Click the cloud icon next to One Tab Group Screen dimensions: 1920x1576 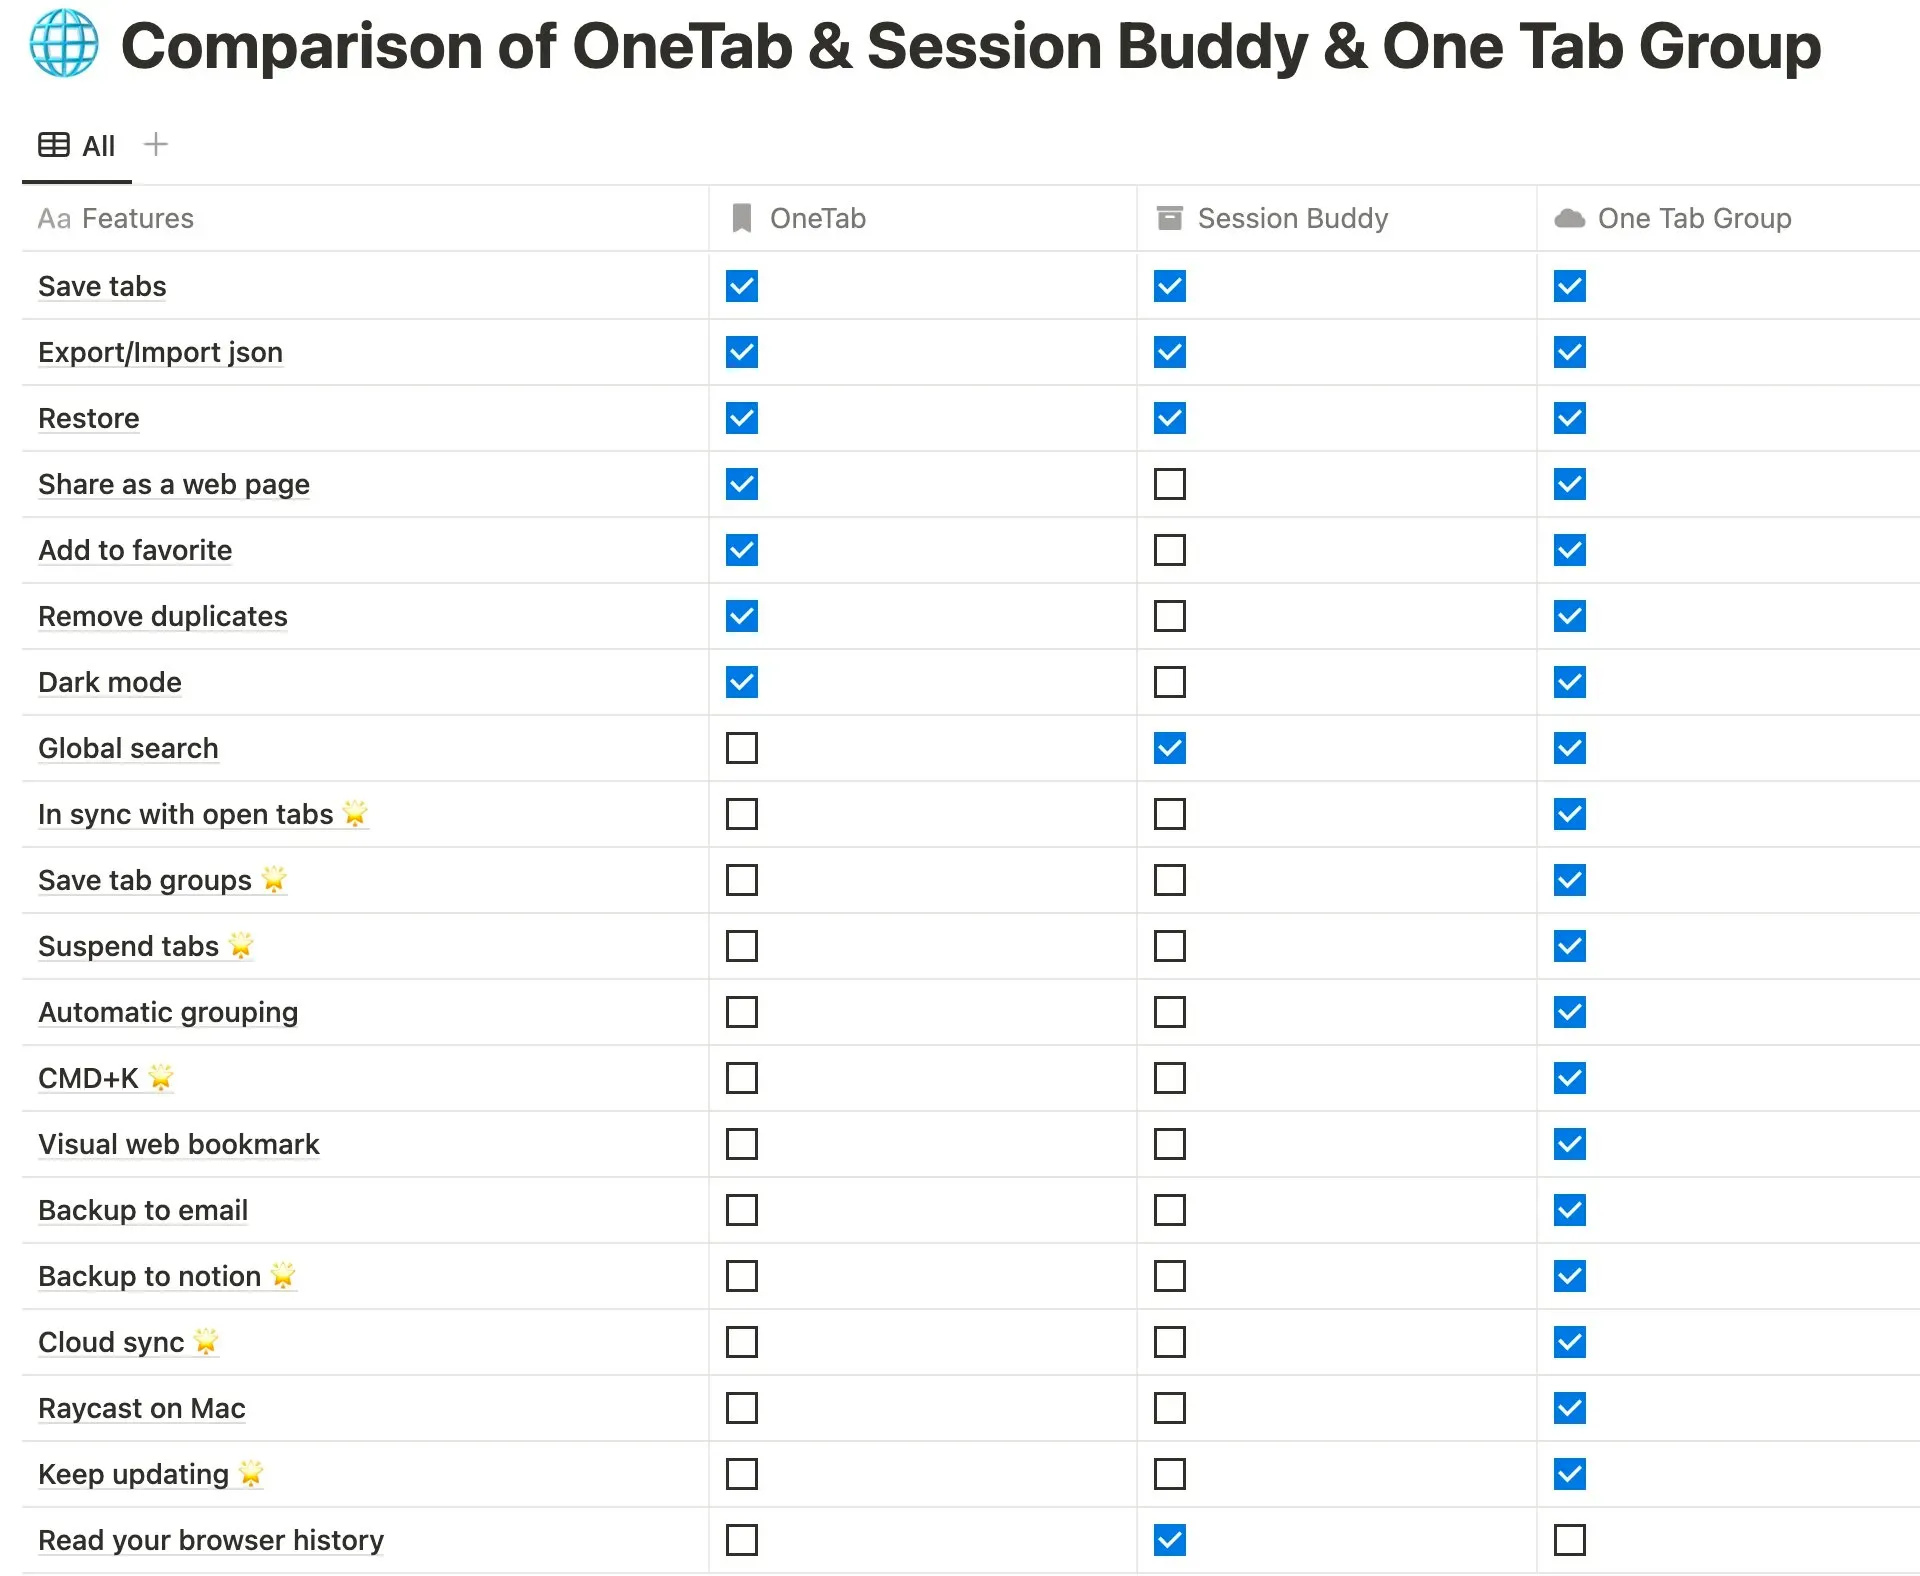coord(1569,218)
